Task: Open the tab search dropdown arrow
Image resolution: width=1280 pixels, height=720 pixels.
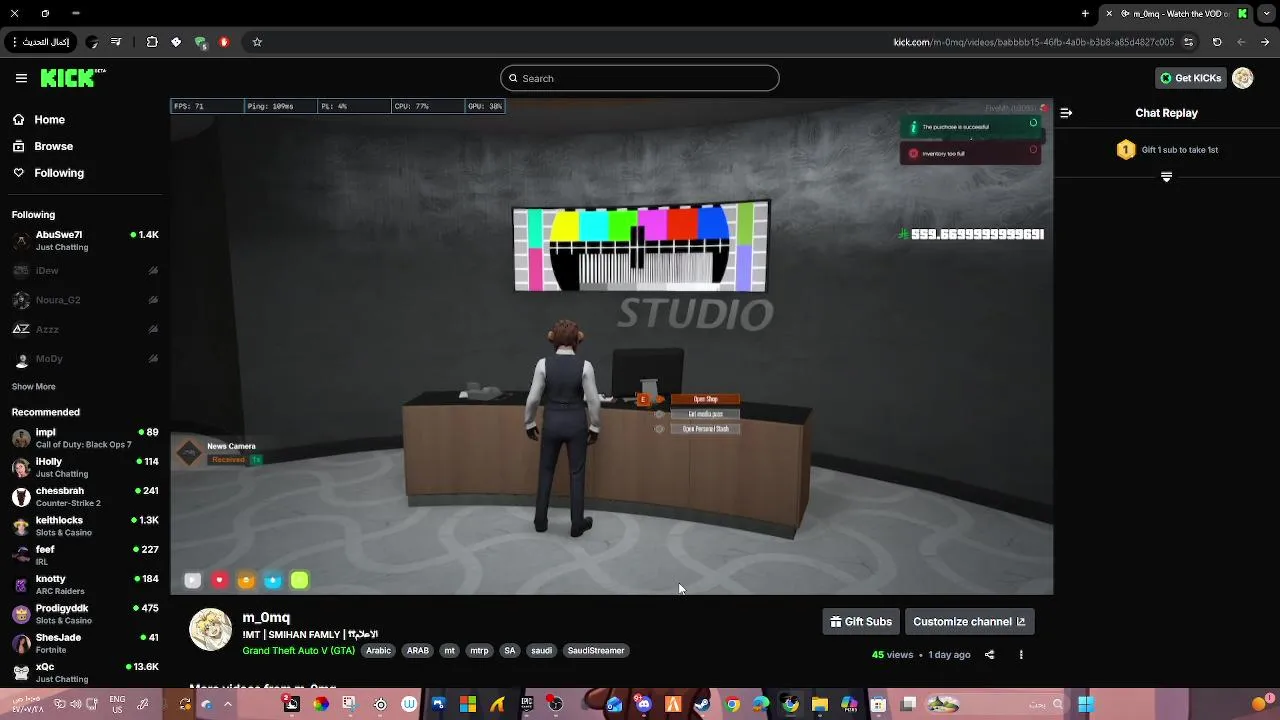Action: pos(1265,13)
